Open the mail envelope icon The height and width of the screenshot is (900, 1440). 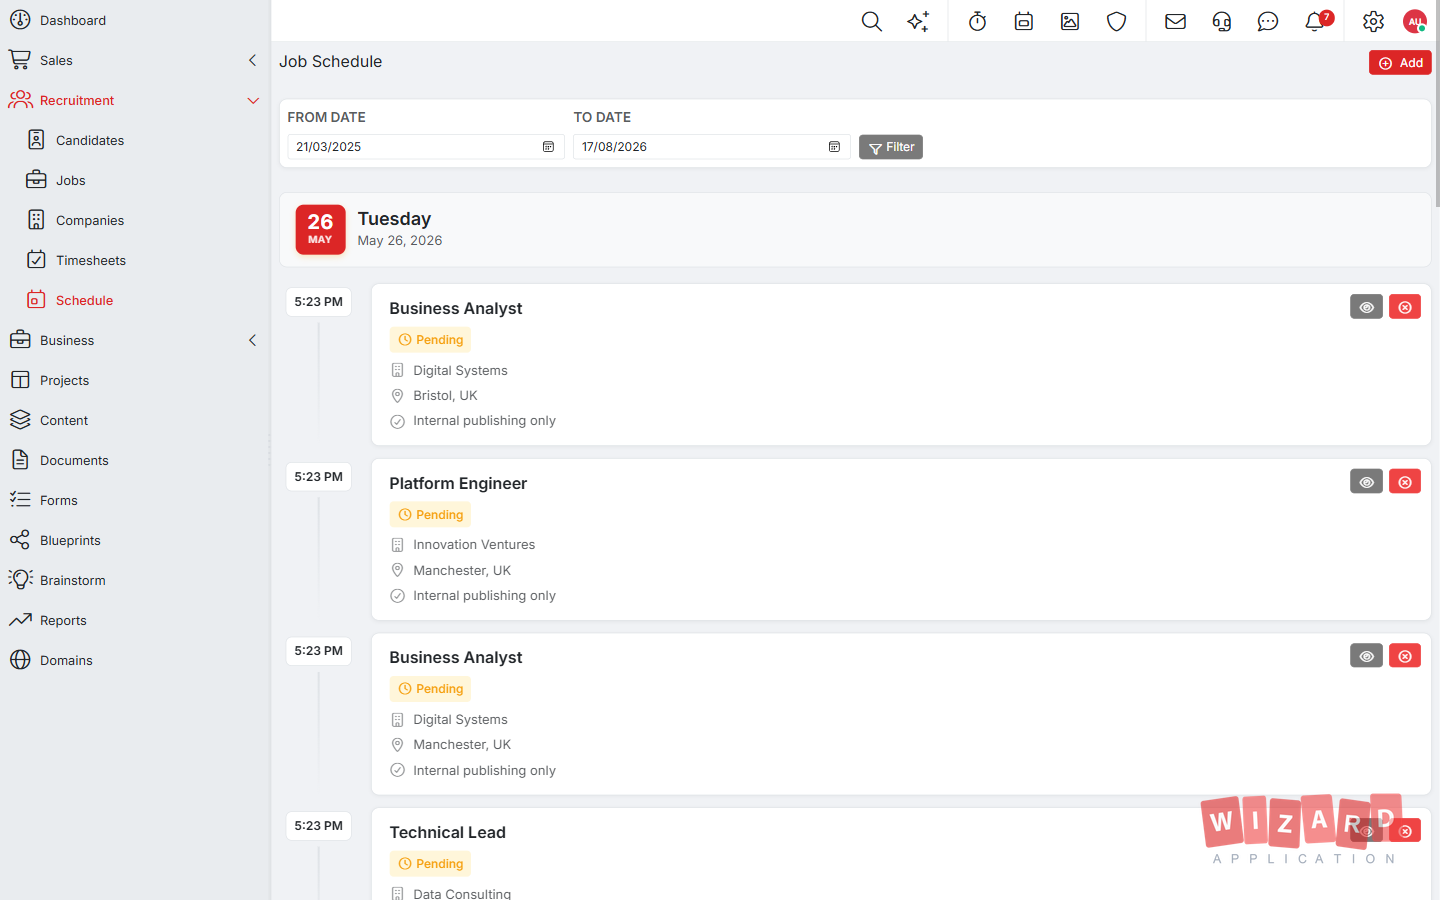click(x=1175, y=21)
